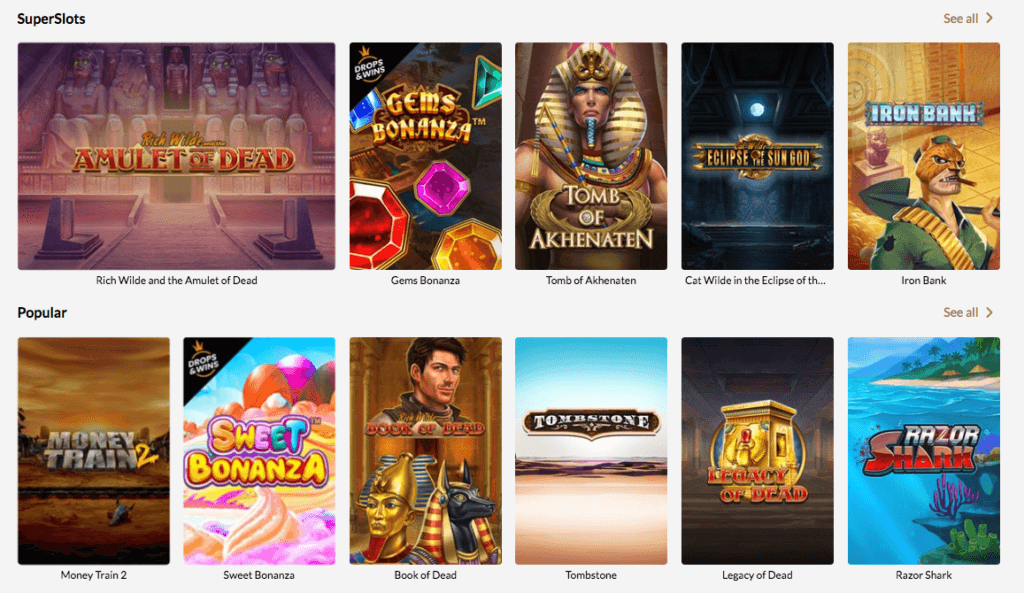This screenshot has width=1024, height=593.
Task: Open the Razor Shark game tile
Action: pyautogui.click(x=923, y=451)
